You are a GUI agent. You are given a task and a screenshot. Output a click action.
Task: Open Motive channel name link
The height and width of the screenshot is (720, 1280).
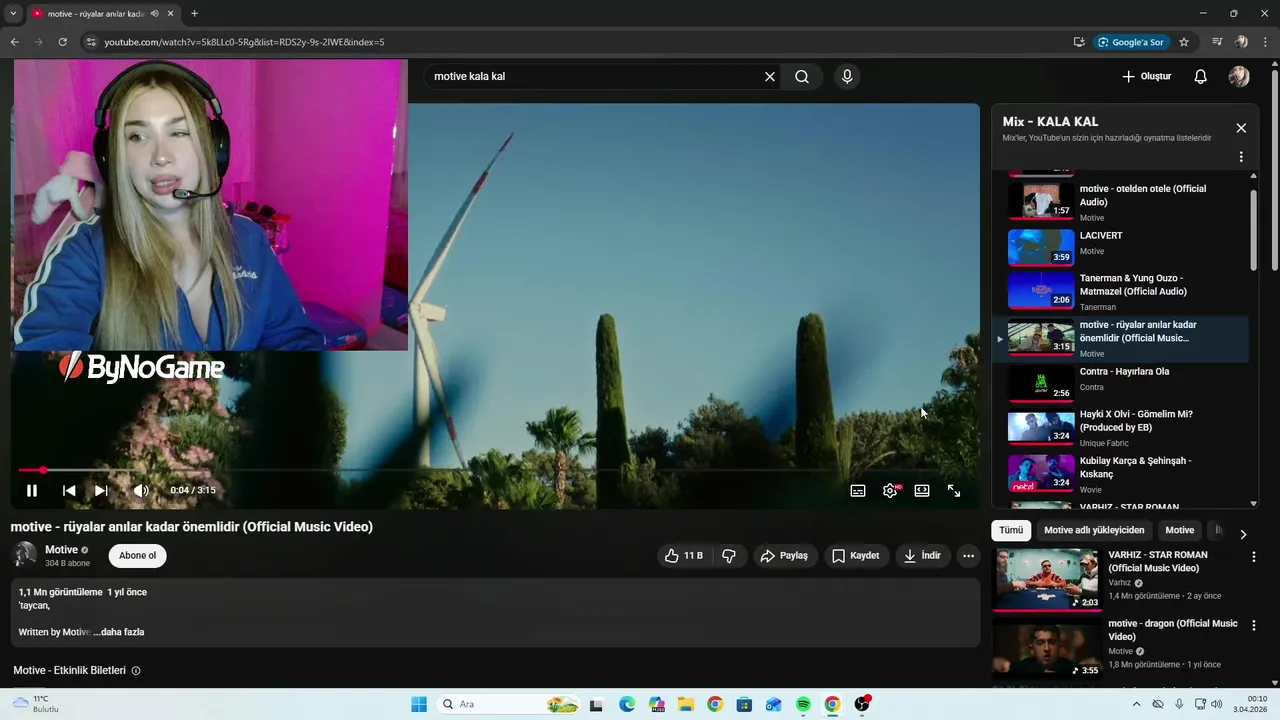pyautogui.click(x=61, y=550)
